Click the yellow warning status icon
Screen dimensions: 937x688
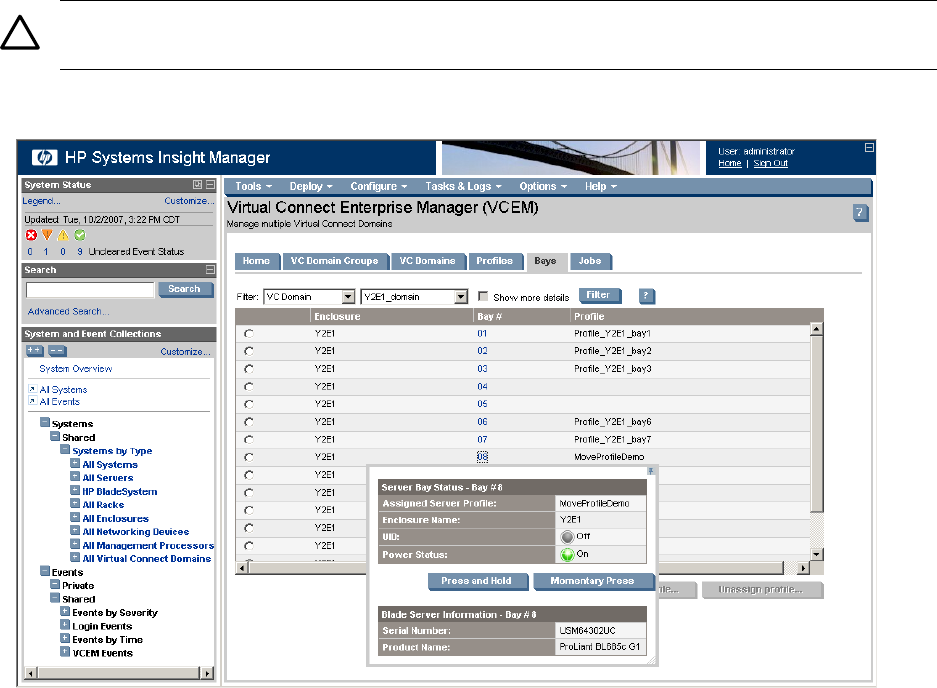click(x=62, y=236)
